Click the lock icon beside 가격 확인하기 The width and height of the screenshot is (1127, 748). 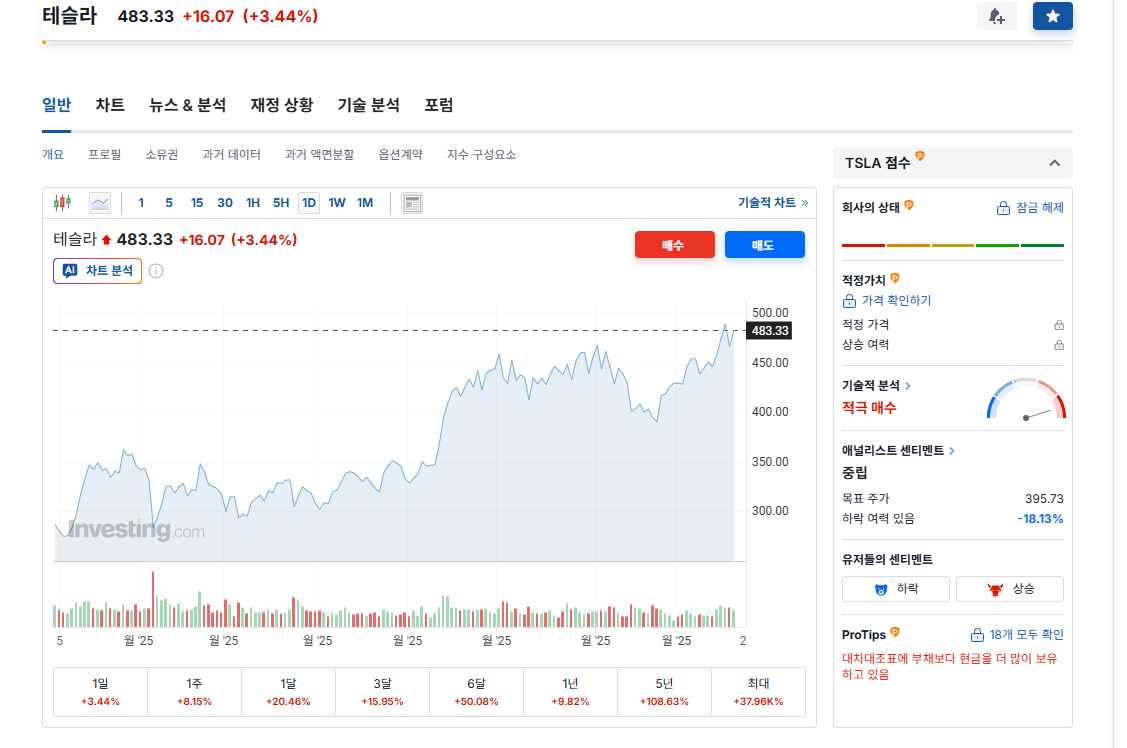pos(850,301)
